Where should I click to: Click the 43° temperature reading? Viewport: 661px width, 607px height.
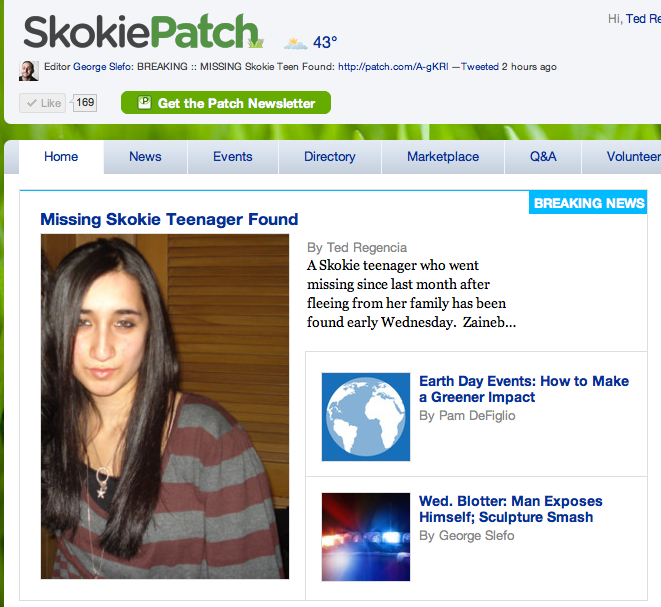point(325,43)
